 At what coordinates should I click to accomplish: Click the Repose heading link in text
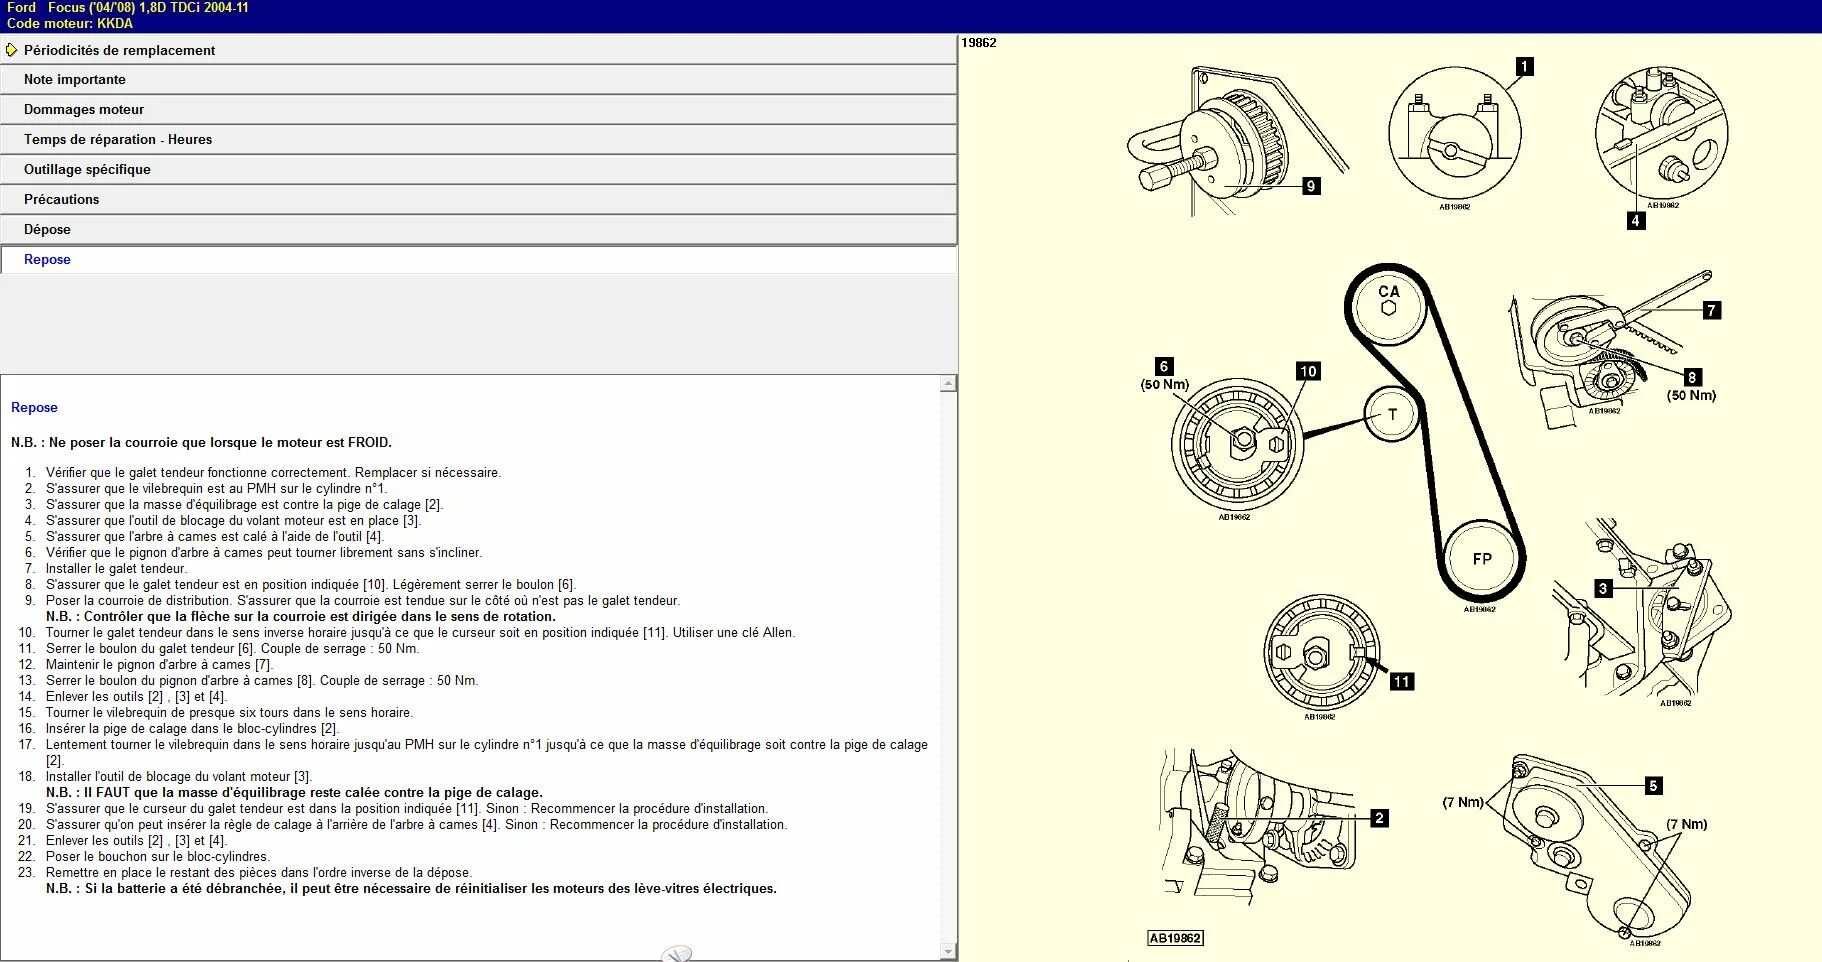(34, 407)
